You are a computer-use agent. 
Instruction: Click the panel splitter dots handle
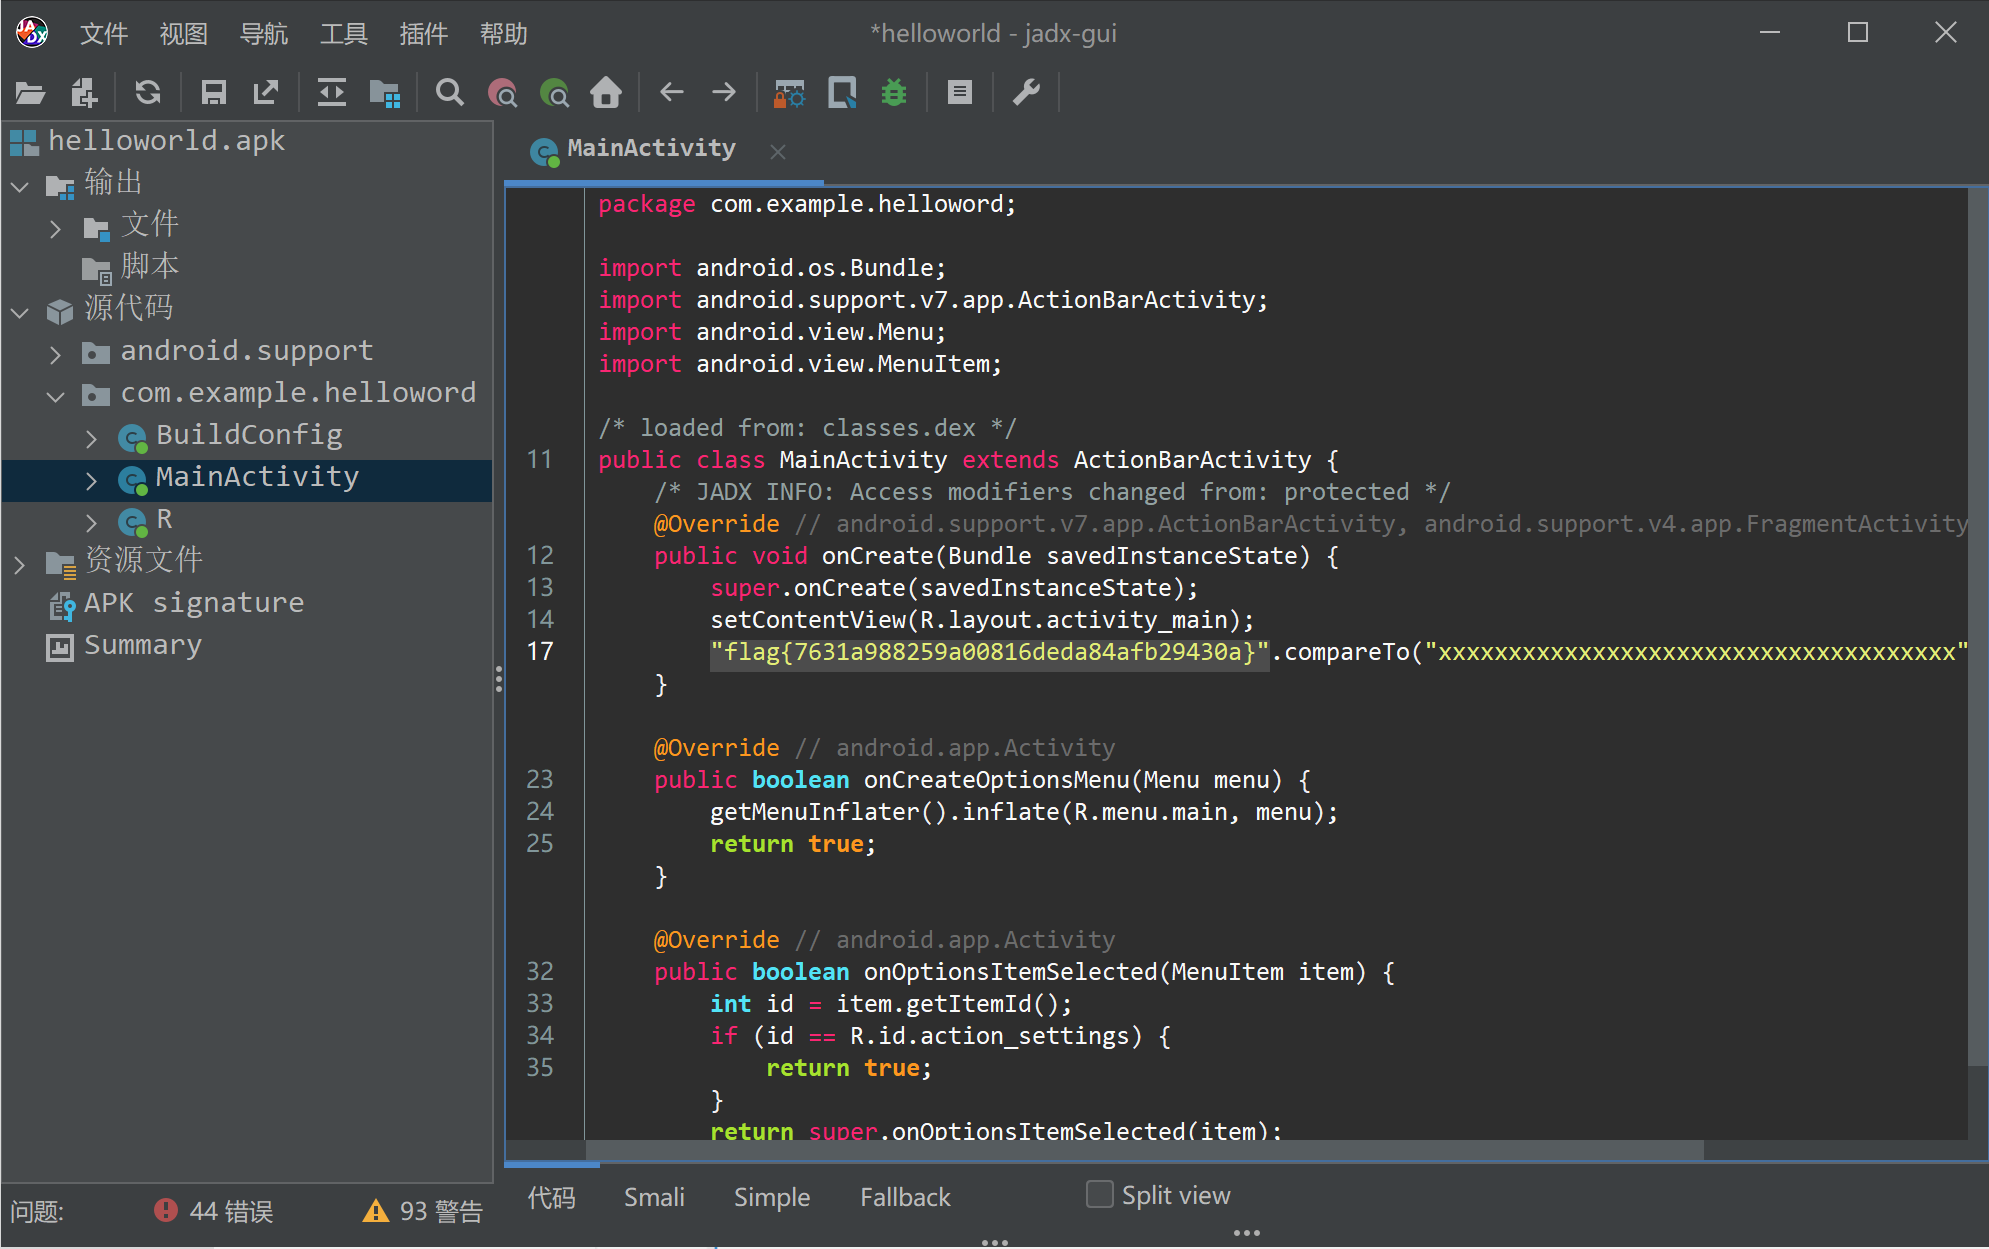coord(498,679)
